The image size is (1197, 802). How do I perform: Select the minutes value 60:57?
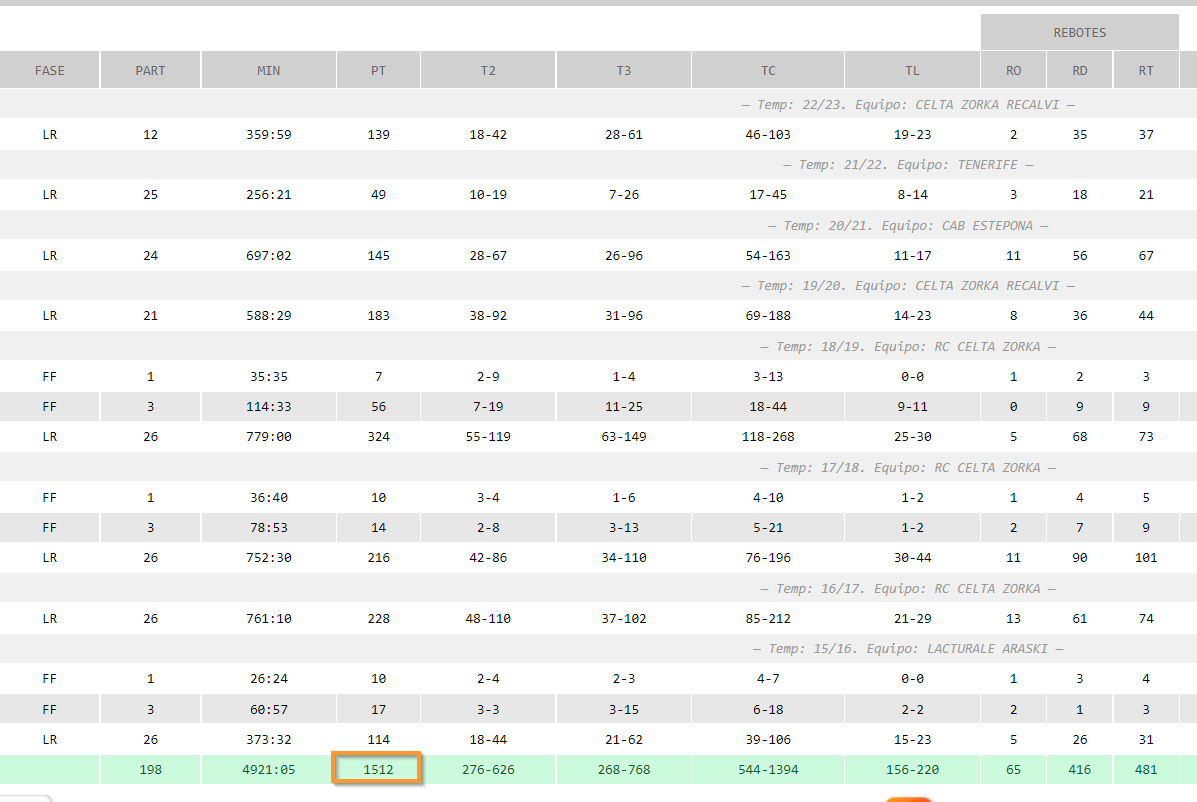(x=269, y=710)
